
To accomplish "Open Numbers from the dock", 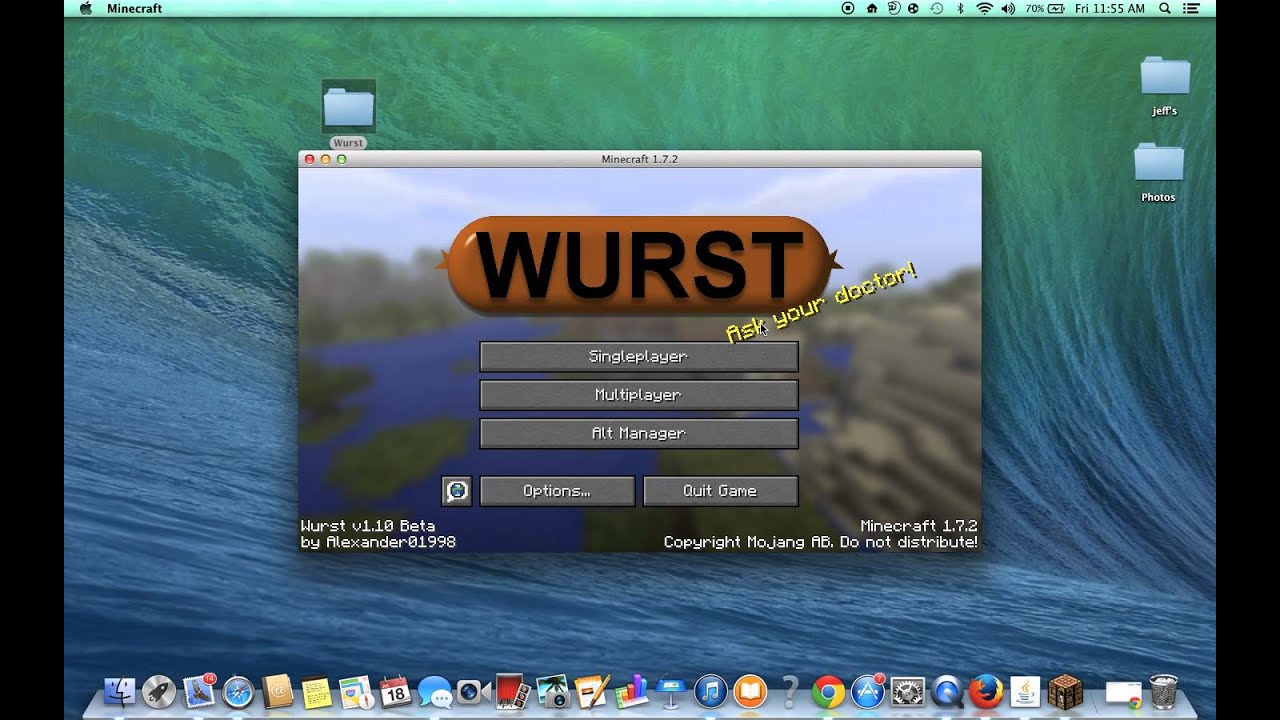I will tap(631, 691).
